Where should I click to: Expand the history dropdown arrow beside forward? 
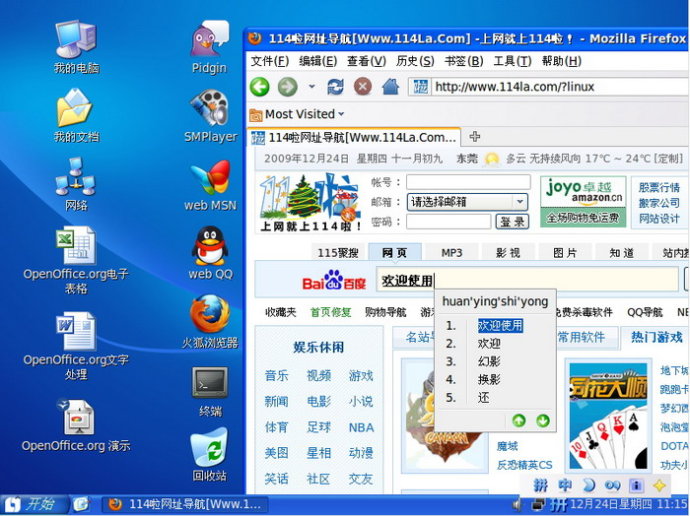tap(312, 87)
